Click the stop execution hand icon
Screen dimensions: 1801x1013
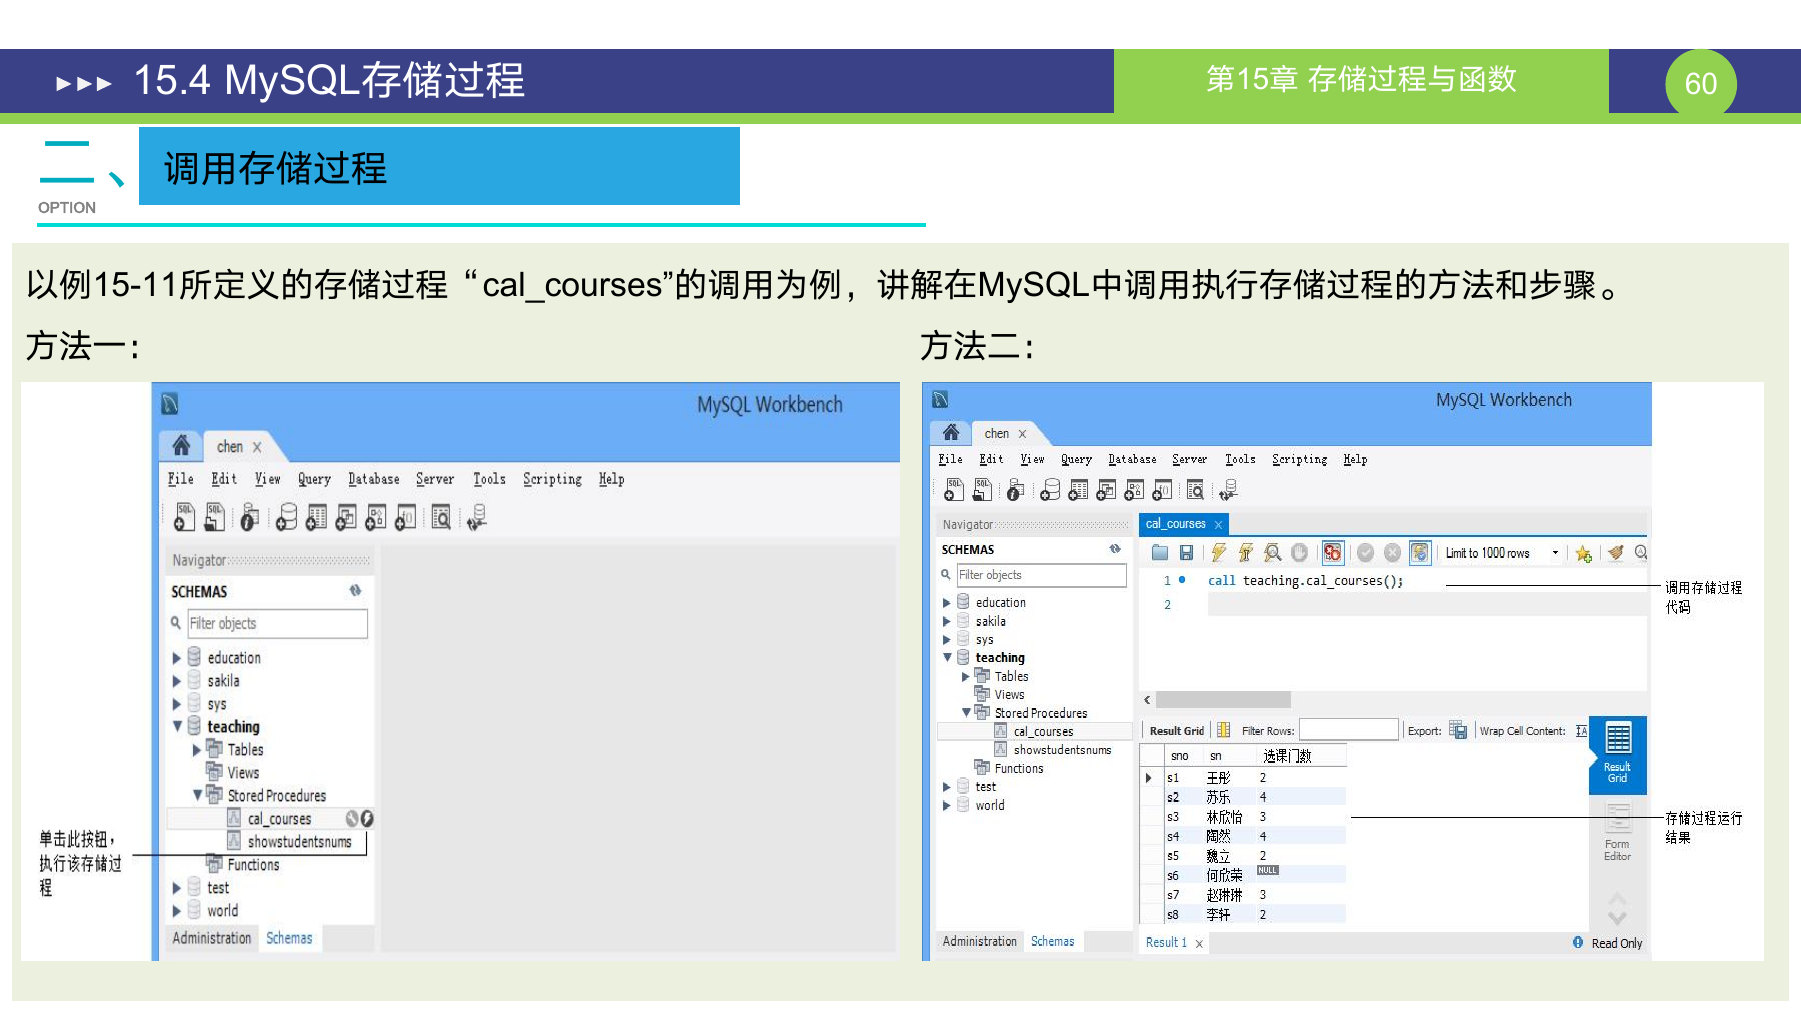pos(1299,552)
